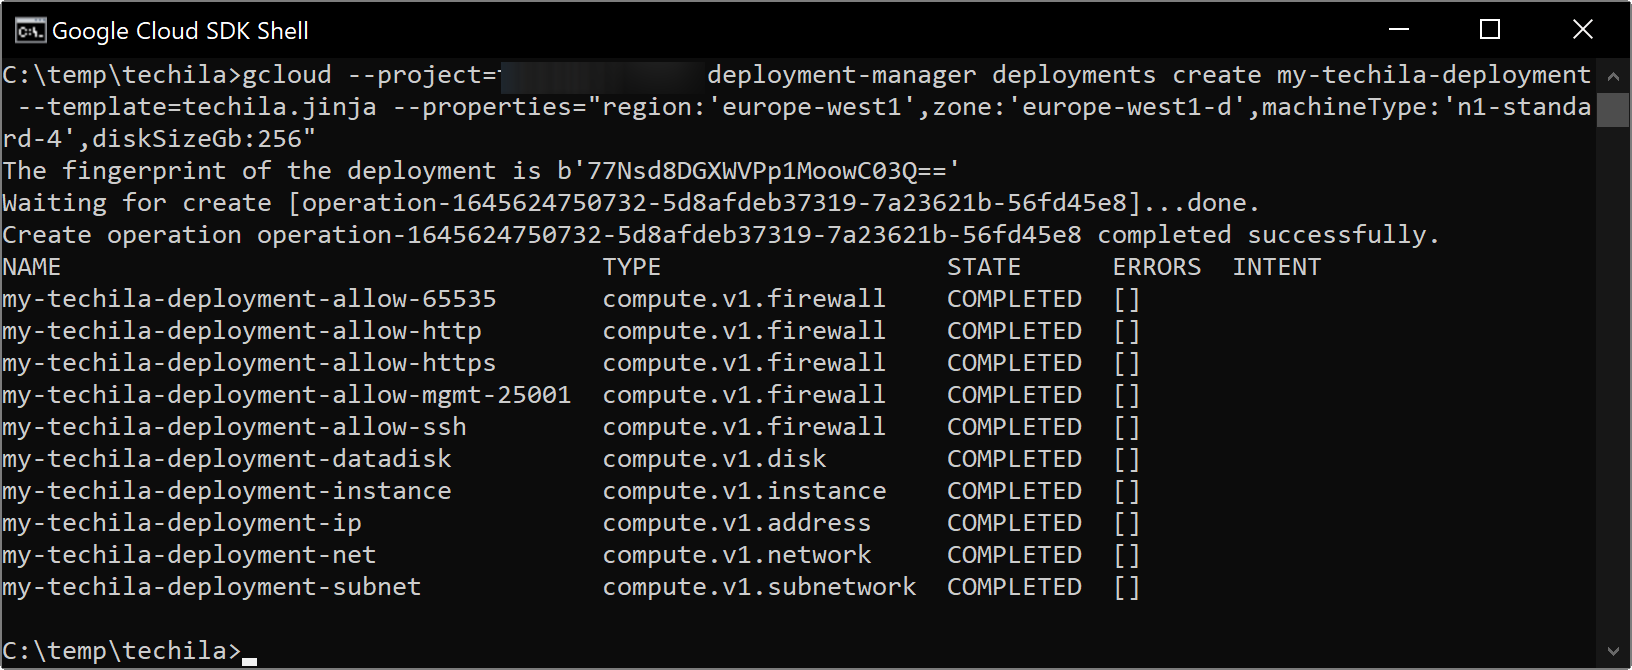Maximize the Cloud SDK Shell window
This screenshot has height=670, width=1632.
point(1490,30)
